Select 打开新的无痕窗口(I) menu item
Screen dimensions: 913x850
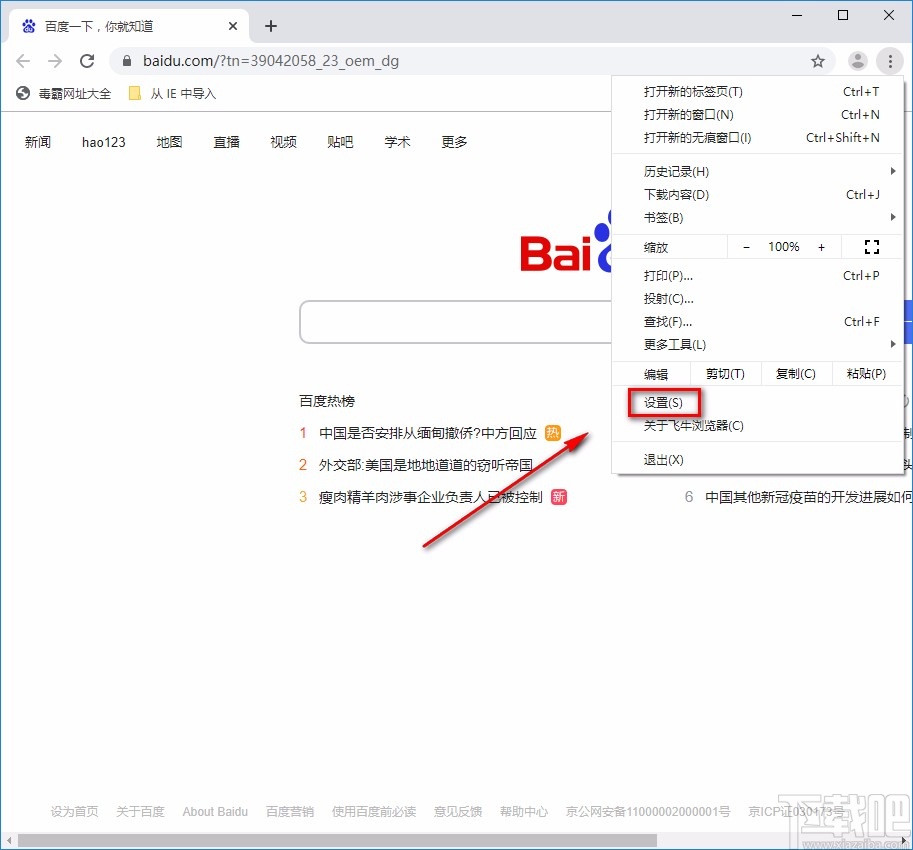click(x=757, y=137)
